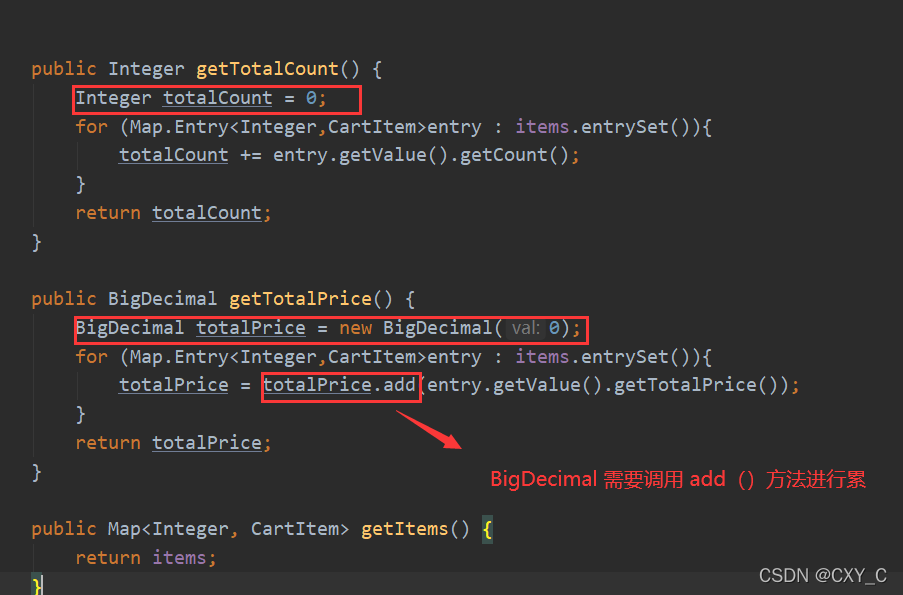Image resolution: width=903 pixels, height=595 pixels.
Task: Click the Integer return type of getTotalCount
Action: point(146,69)
